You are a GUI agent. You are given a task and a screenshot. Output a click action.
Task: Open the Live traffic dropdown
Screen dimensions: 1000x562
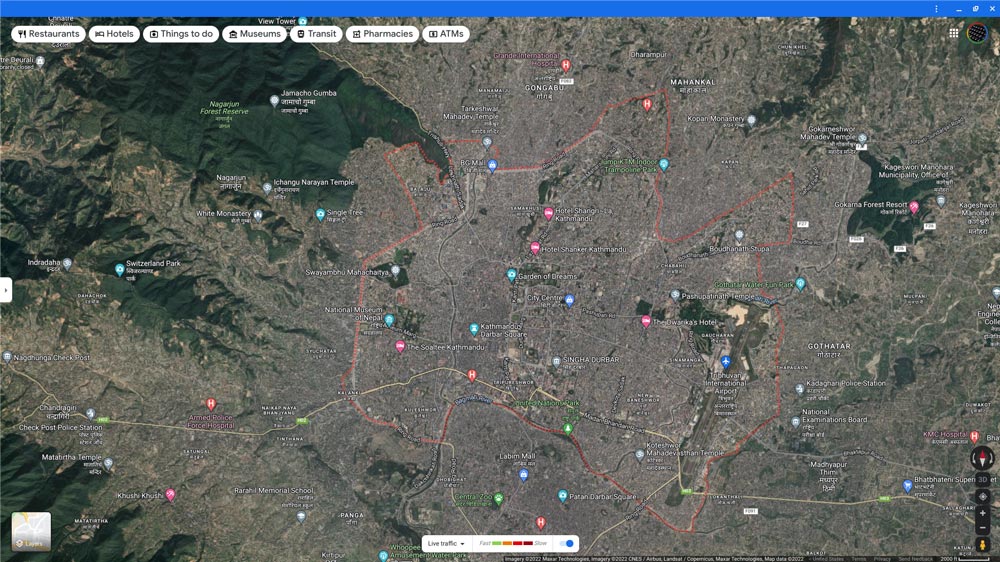(446, 544)
